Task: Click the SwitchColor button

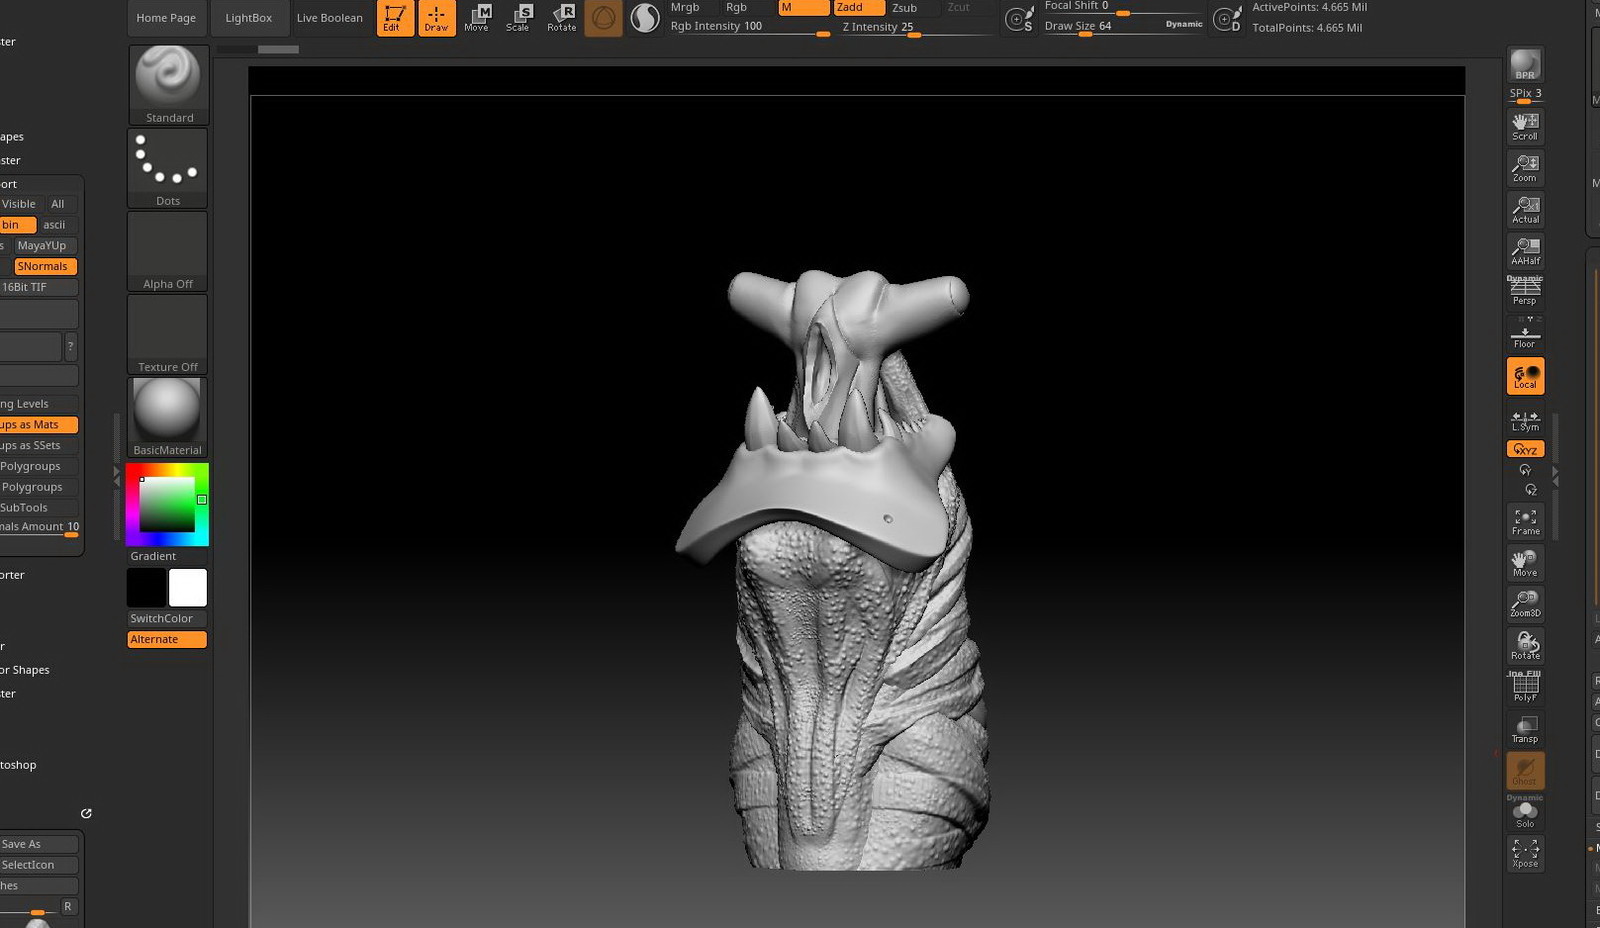Action: point(166,618)
